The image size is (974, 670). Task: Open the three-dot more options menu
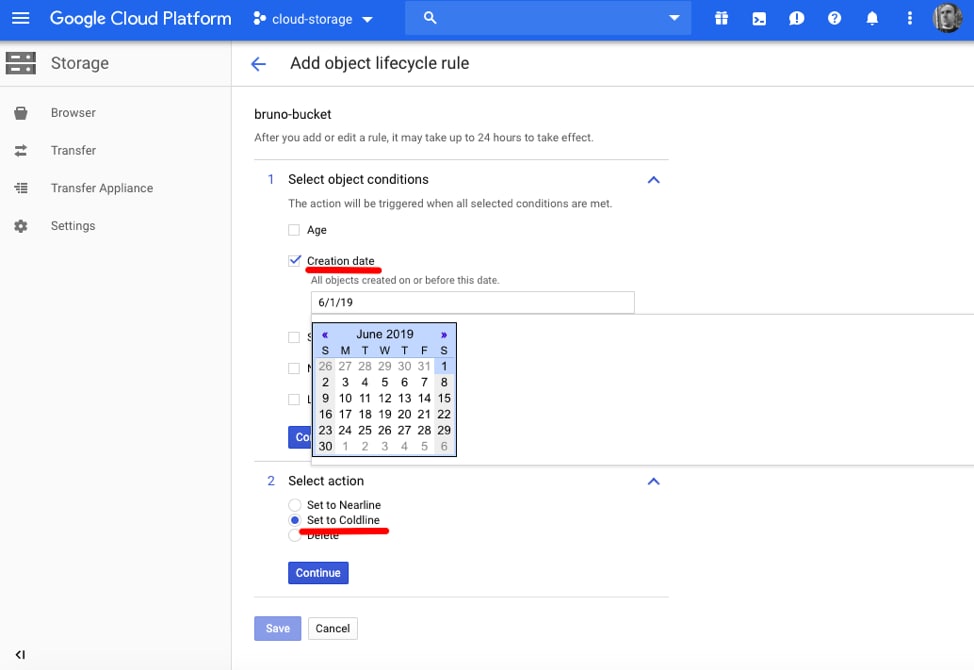tap(909, 18)
